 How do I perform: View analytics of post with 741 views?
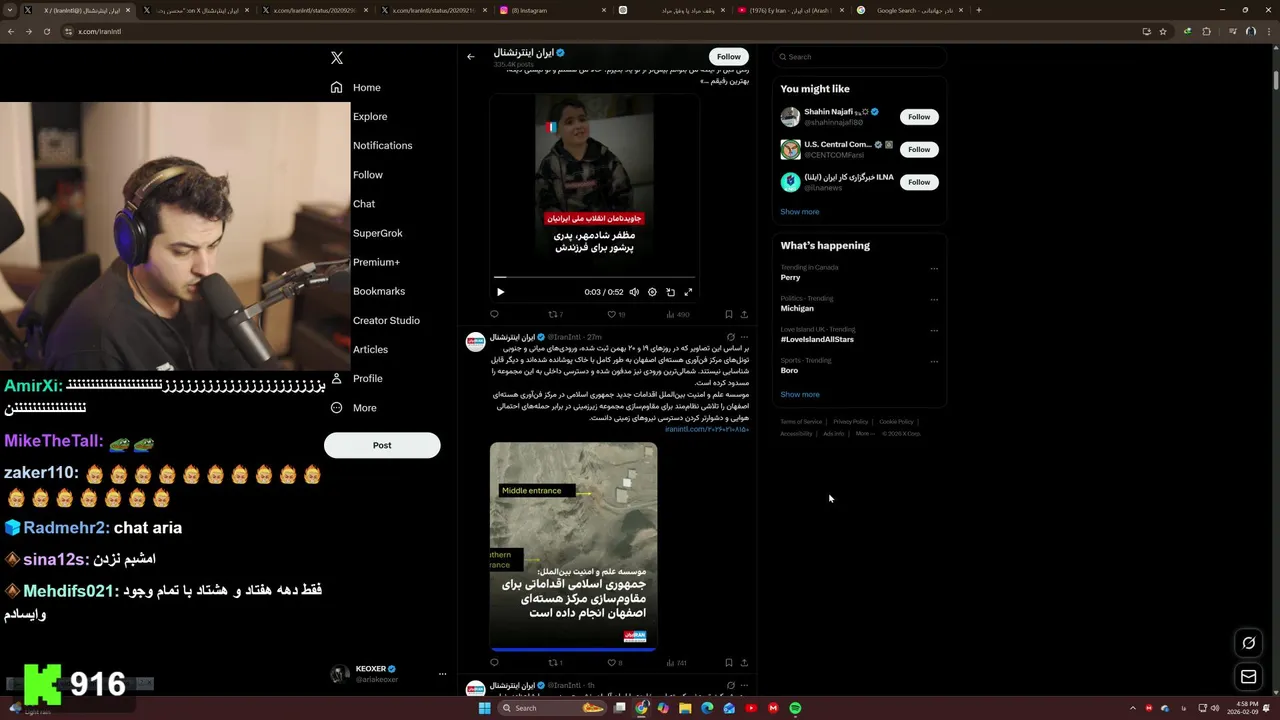point(676,662)
